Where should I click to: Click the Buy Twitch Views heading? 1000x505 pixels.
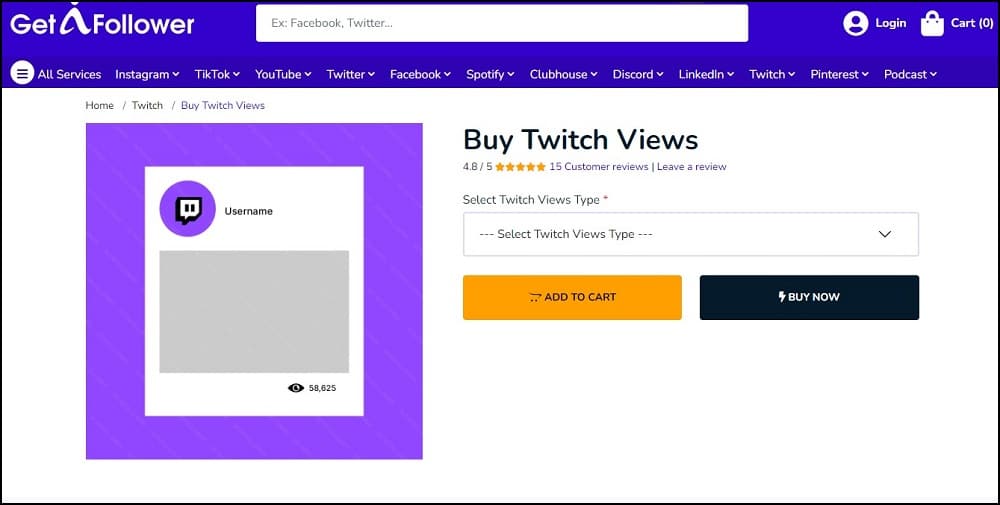pos(580,140)
